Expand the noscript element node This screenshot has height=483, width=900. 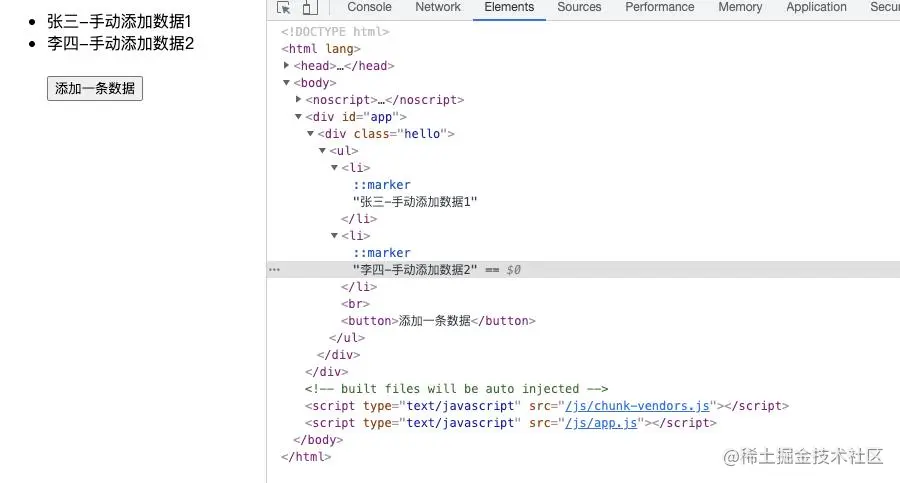pos(298,99)
